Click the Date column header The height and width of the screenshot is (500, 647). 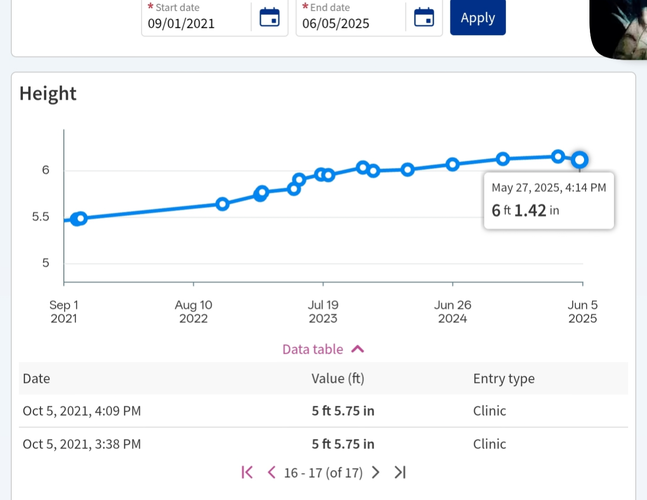[37, 379]
